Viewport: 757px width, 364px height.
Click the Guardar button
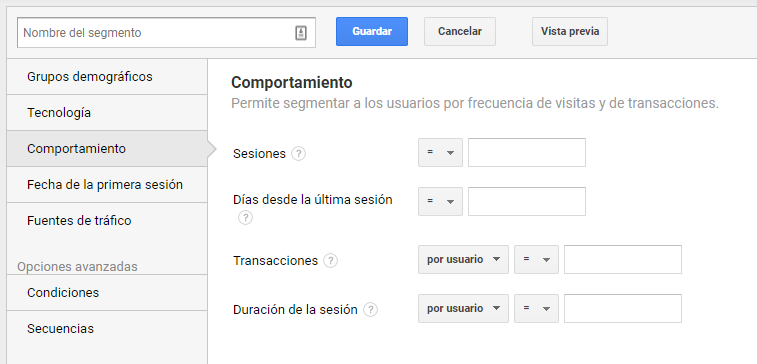372,31
